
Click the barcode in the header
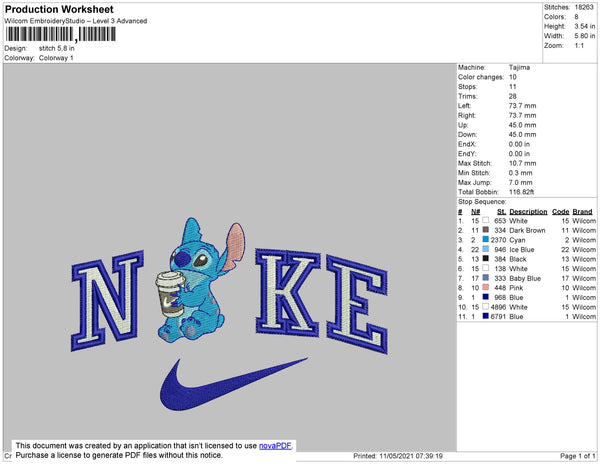click(60, 34)
